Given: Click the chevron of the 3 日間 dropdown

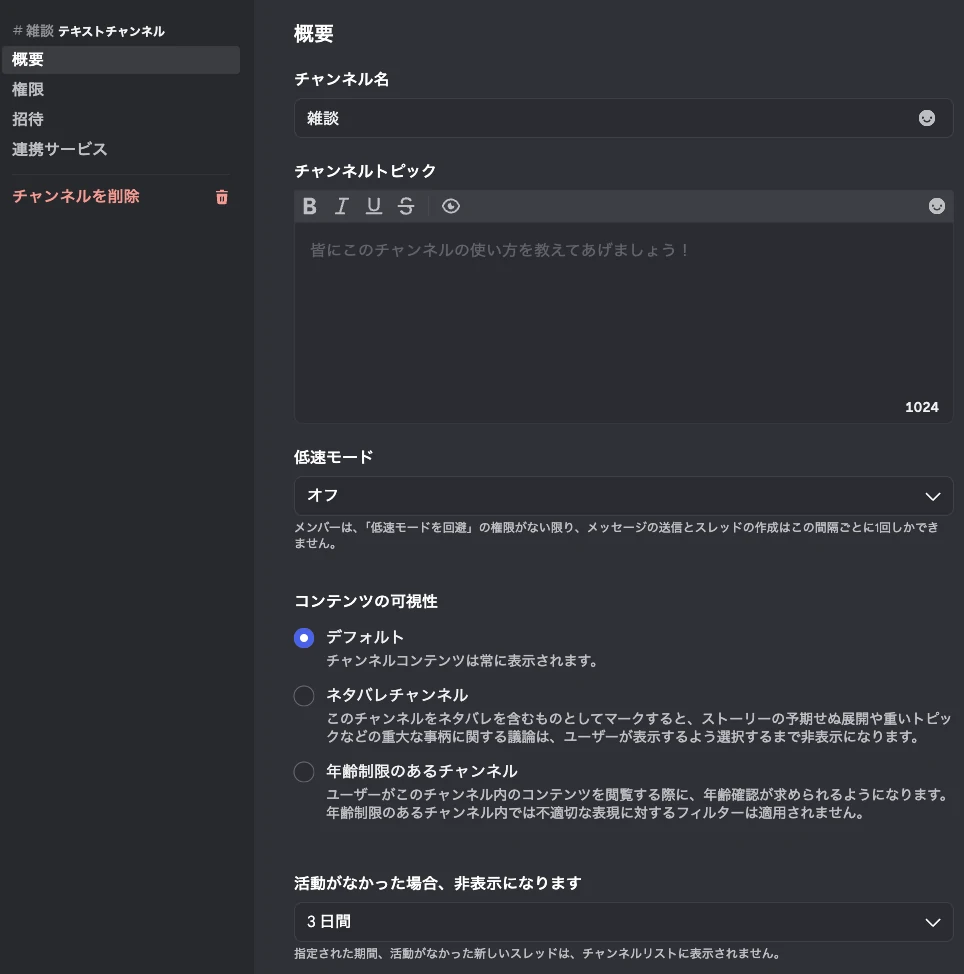Looking at the screenshot, I should pos(933,922).
